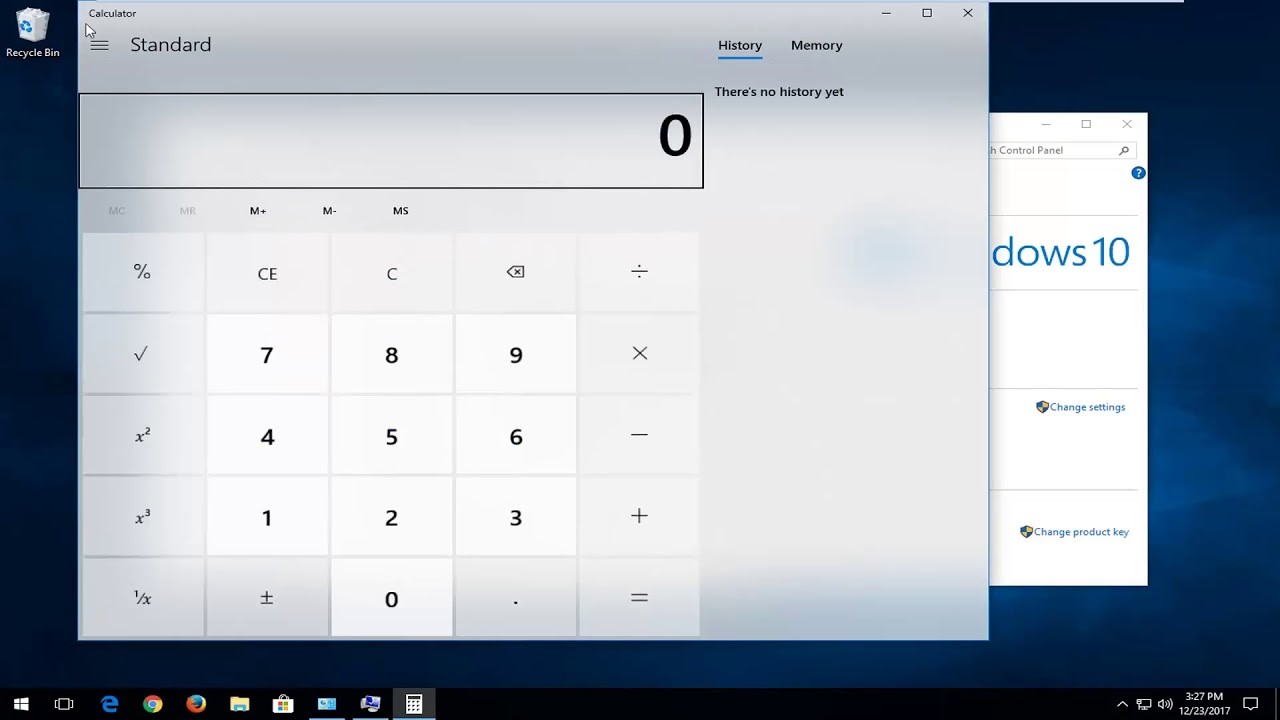Open Microsoft Store from the taskbar
Image resolution: width=1280 pixels, height=720 pixels.
tap(283, 704)
